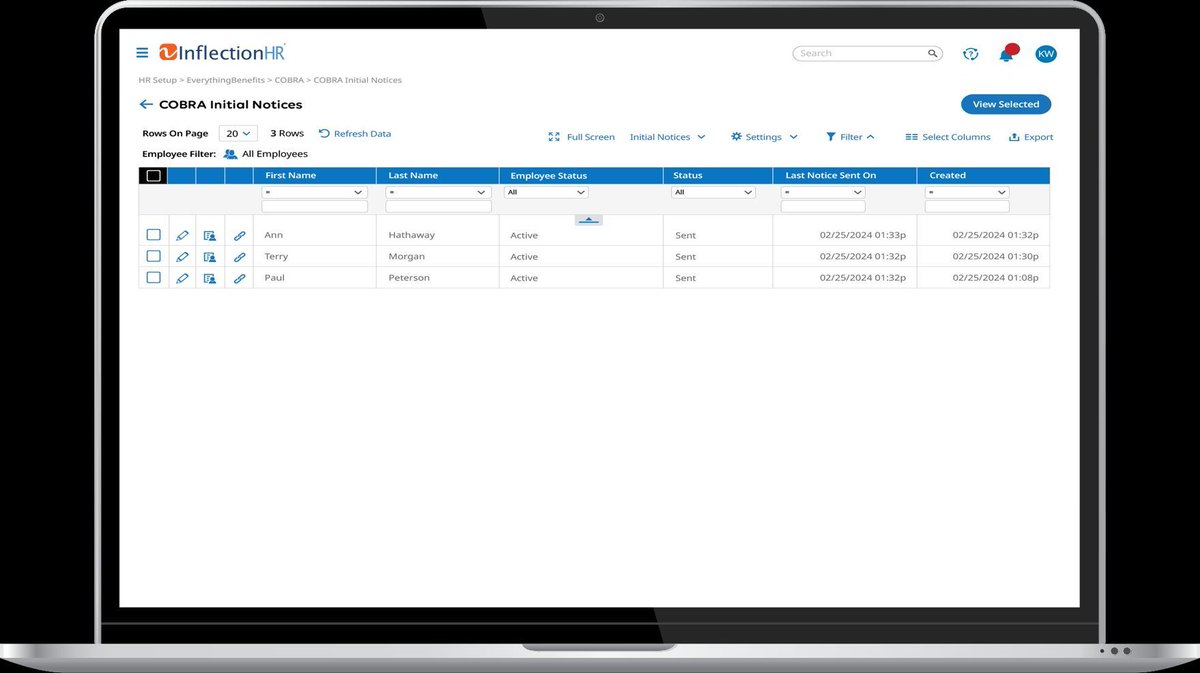
Task: Open Created filter operator dropdown
Action: [967, 192]
